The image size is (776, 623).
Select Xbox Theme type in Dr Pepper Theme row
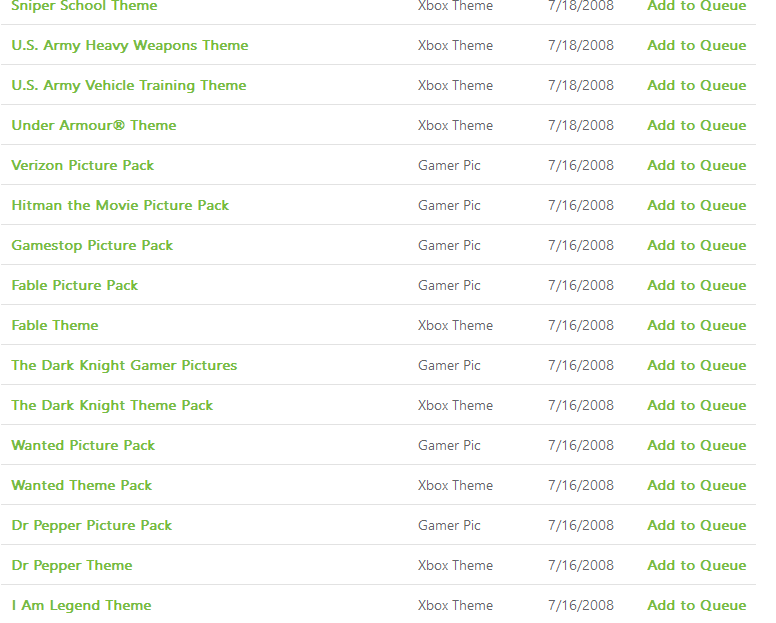coord(455,566)
